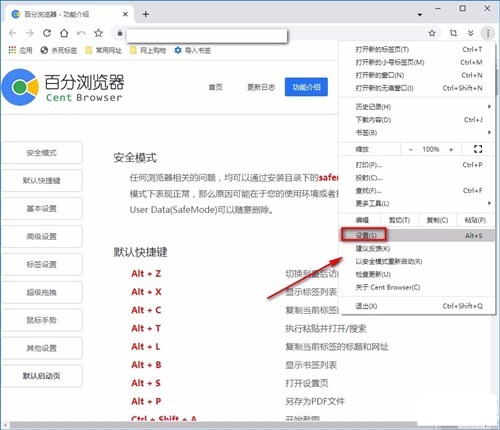Image resolution: width=500 pixels, height=430 pixels.
Task: Click 剪切(T) in the edit row
Action: (399, 220)
